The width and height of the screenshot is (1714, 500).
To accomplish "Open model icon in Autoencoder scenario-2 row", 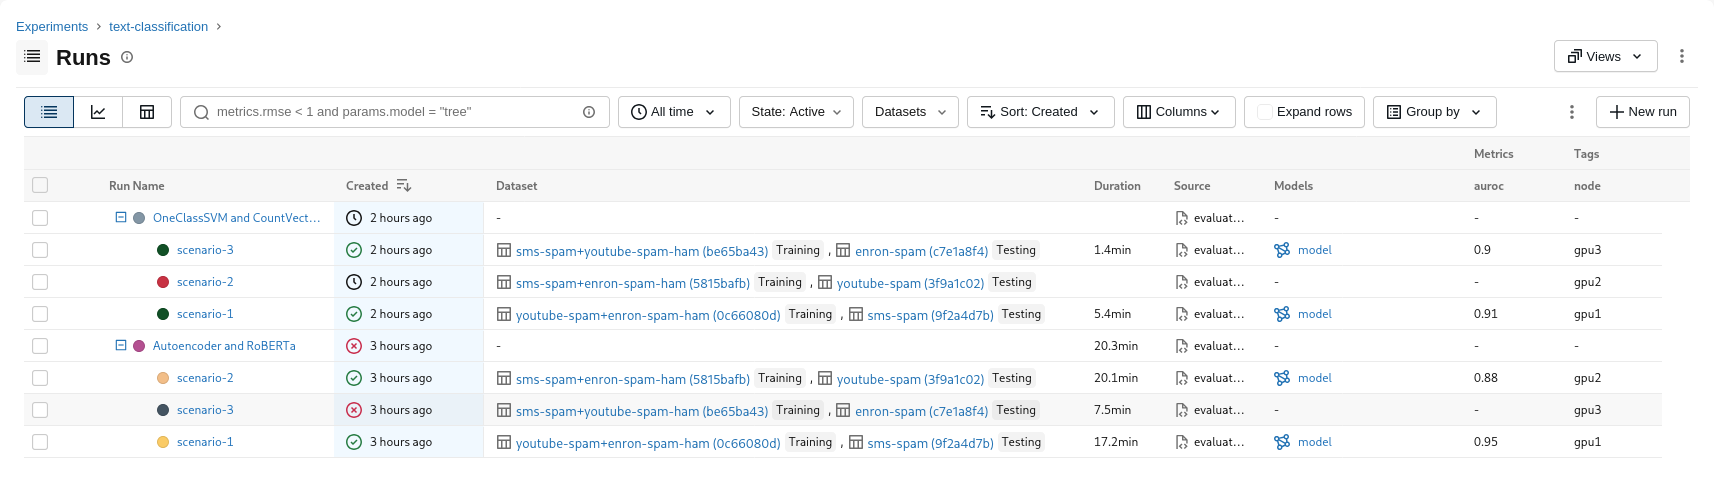I will click(1282, 378).
